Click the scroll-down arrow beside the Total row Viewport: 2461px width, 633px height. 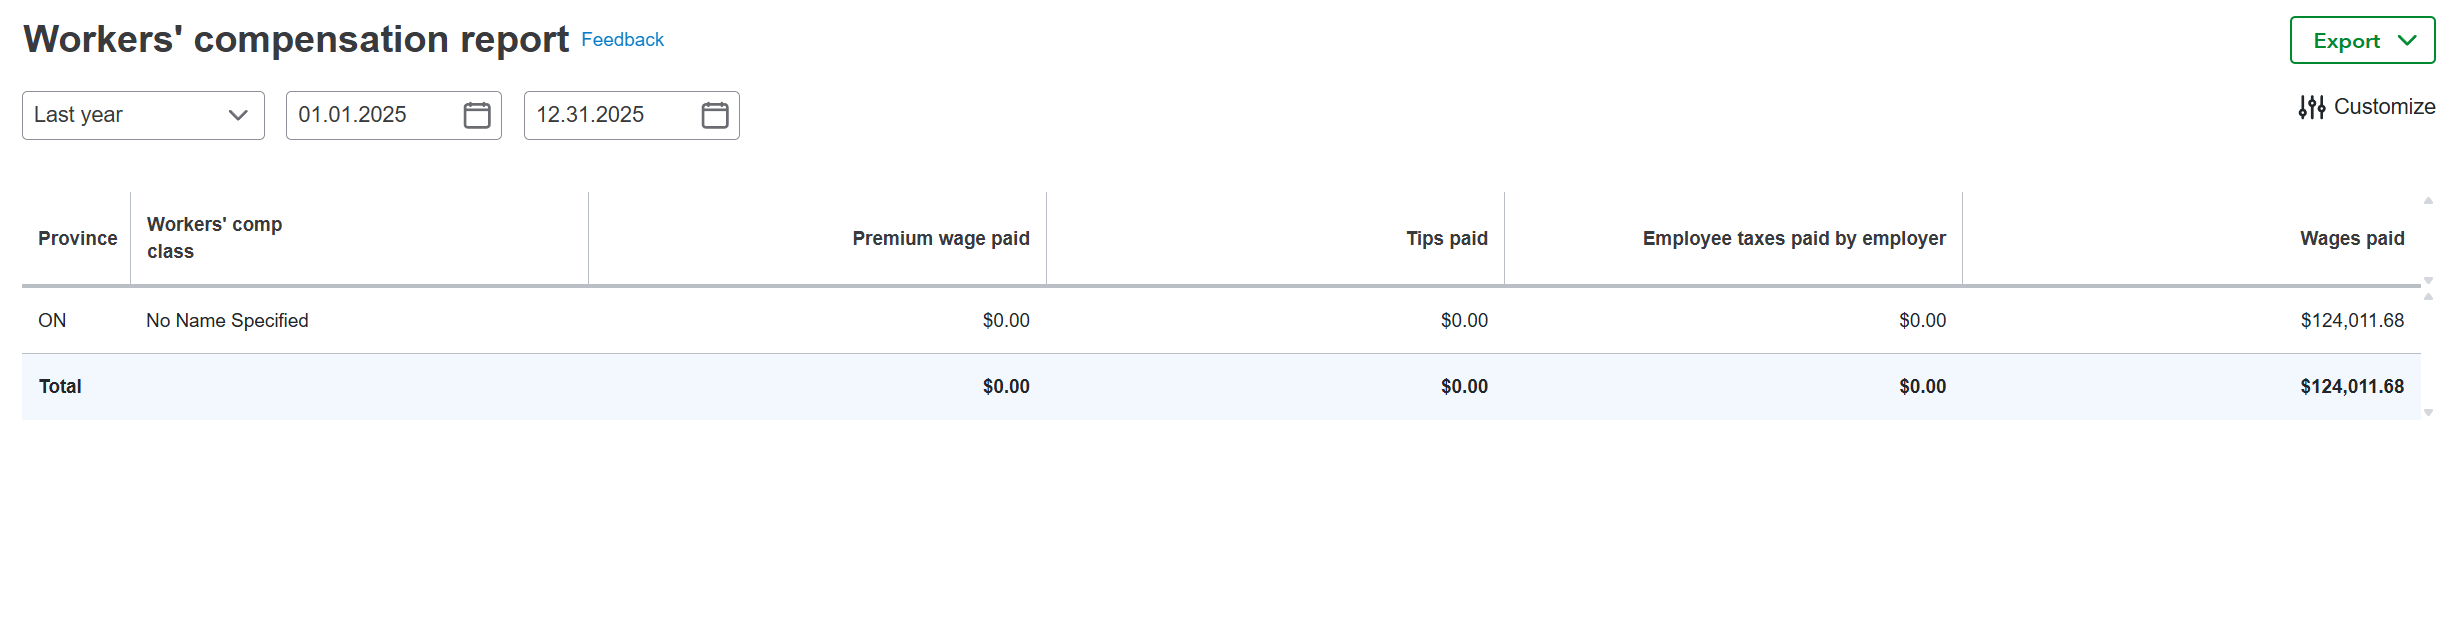[2428, 412]
